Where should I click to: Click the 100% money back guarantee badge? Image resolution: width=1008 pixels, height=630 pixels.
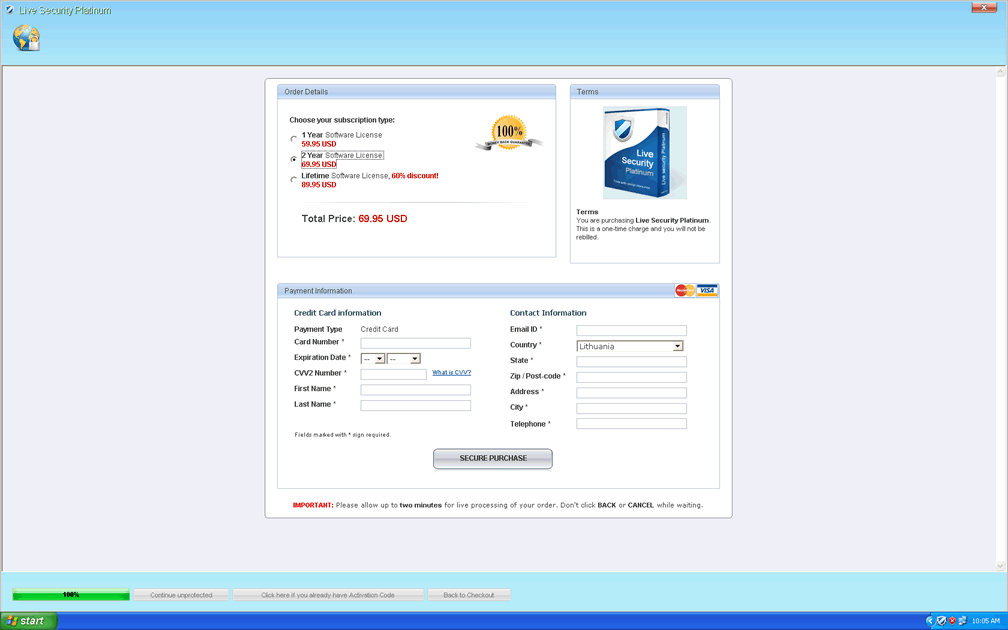click(x=508, y=133)
